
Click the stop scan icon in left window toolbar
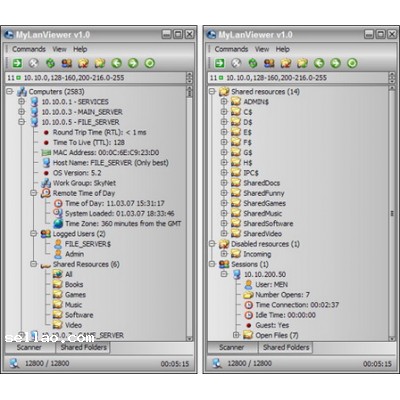click(33, 63)
